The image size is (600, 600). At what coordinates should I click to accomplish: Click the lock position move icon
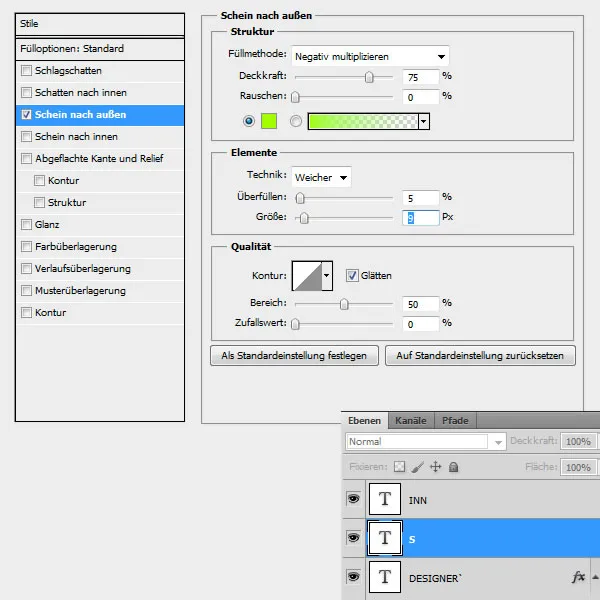click(x=436, y=467)
